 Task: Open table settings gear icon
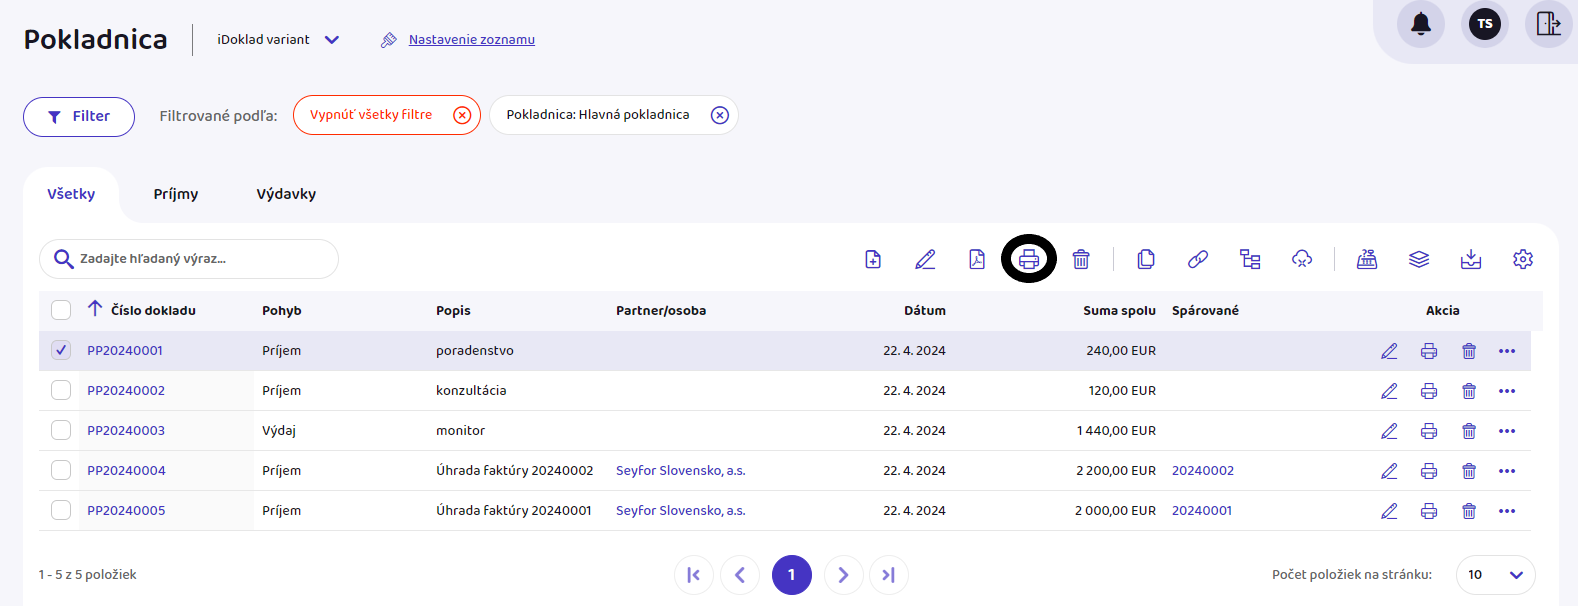point(1522,260)
